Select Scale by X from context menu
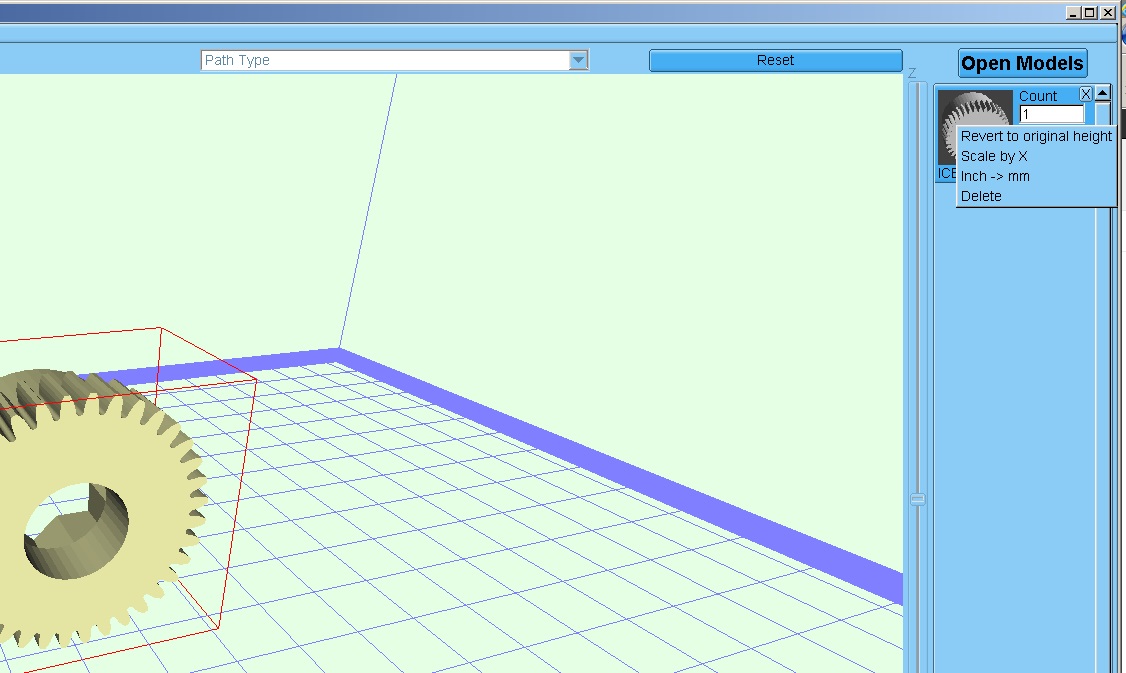This screenshot has width=1126, height=673. click(994, 156)
